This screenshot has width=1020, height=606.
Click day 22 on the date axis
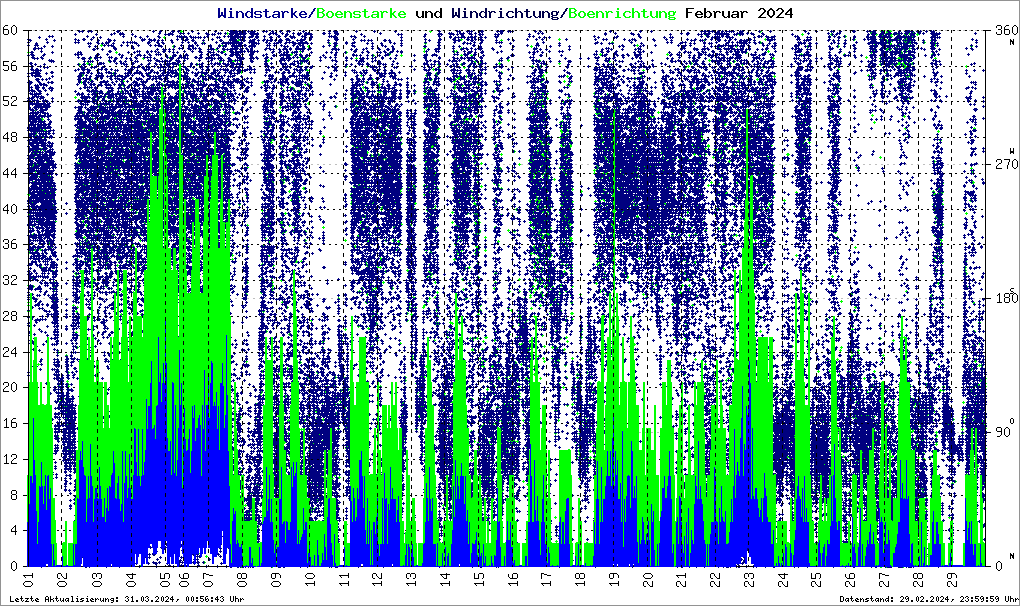click(x=715, y=579)
